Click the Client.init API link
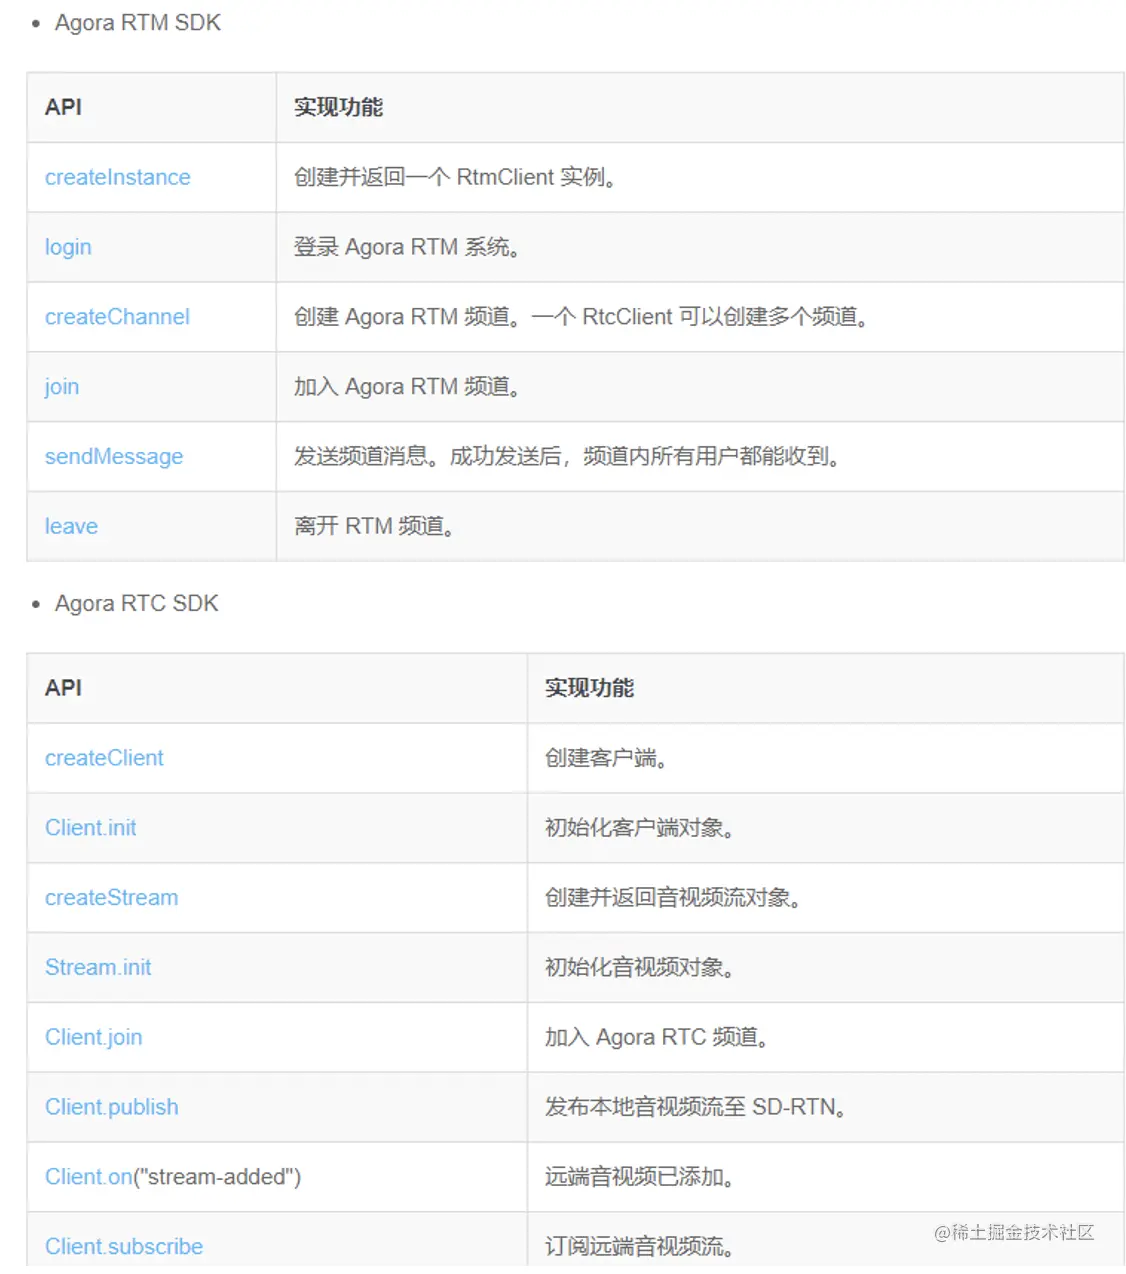The image size is (1126, 1274). tap(90, 828)
